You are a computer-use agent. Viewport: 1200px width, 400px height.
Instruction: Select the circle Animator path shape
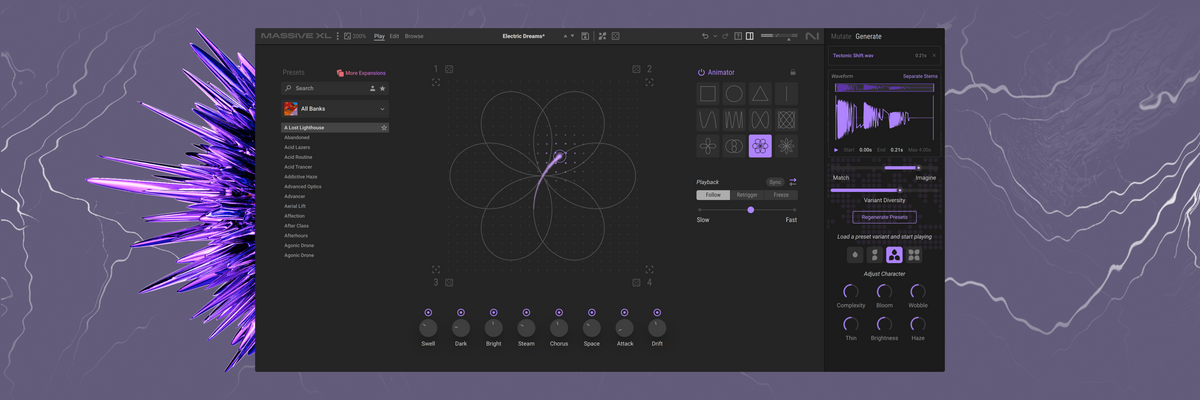(734, 94)
